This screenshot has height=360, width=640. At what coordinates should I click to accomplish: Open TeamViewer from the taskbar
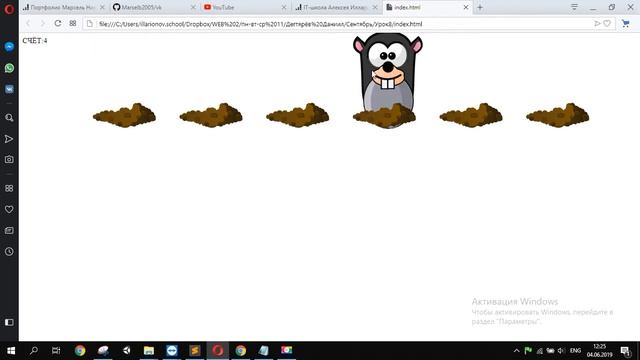coord(172,351)
